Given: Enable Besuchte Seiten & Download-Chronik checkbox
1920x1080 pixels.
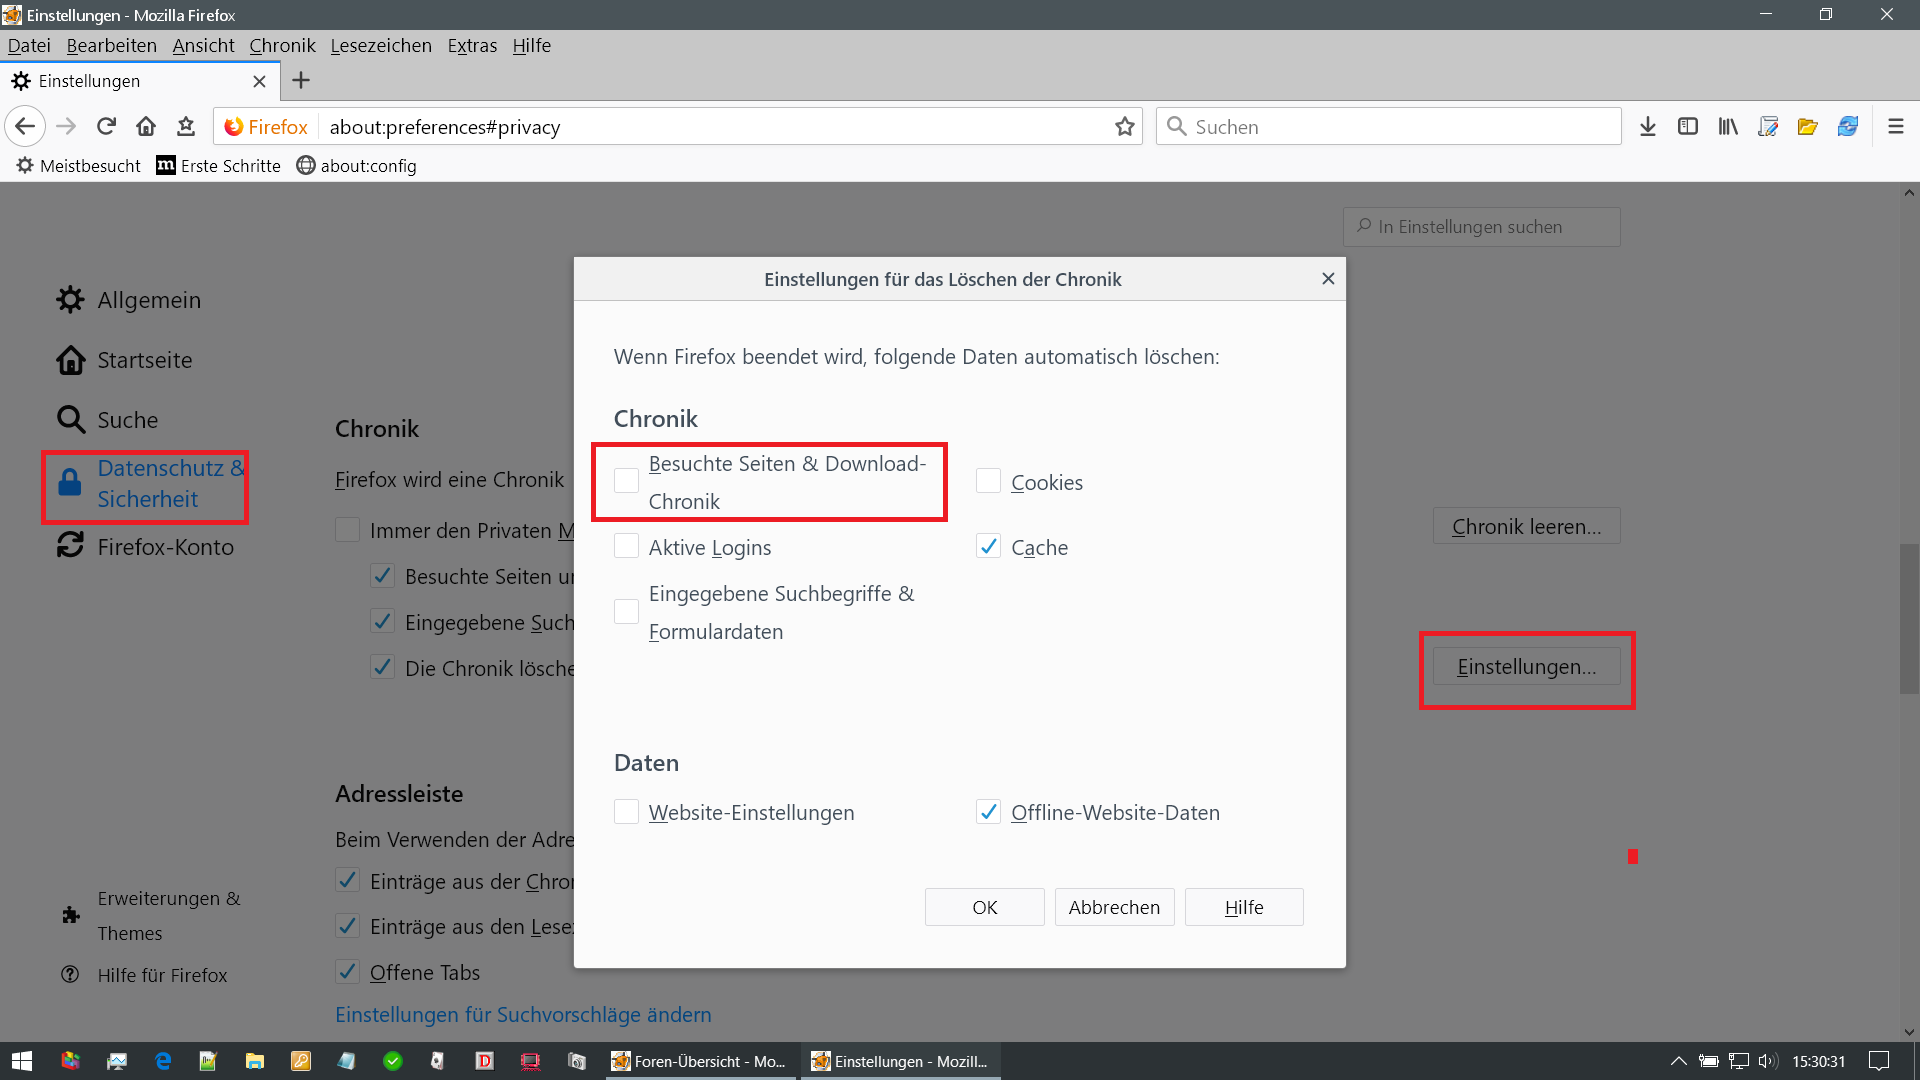Looking at the screenshot, I should (627, 481).
